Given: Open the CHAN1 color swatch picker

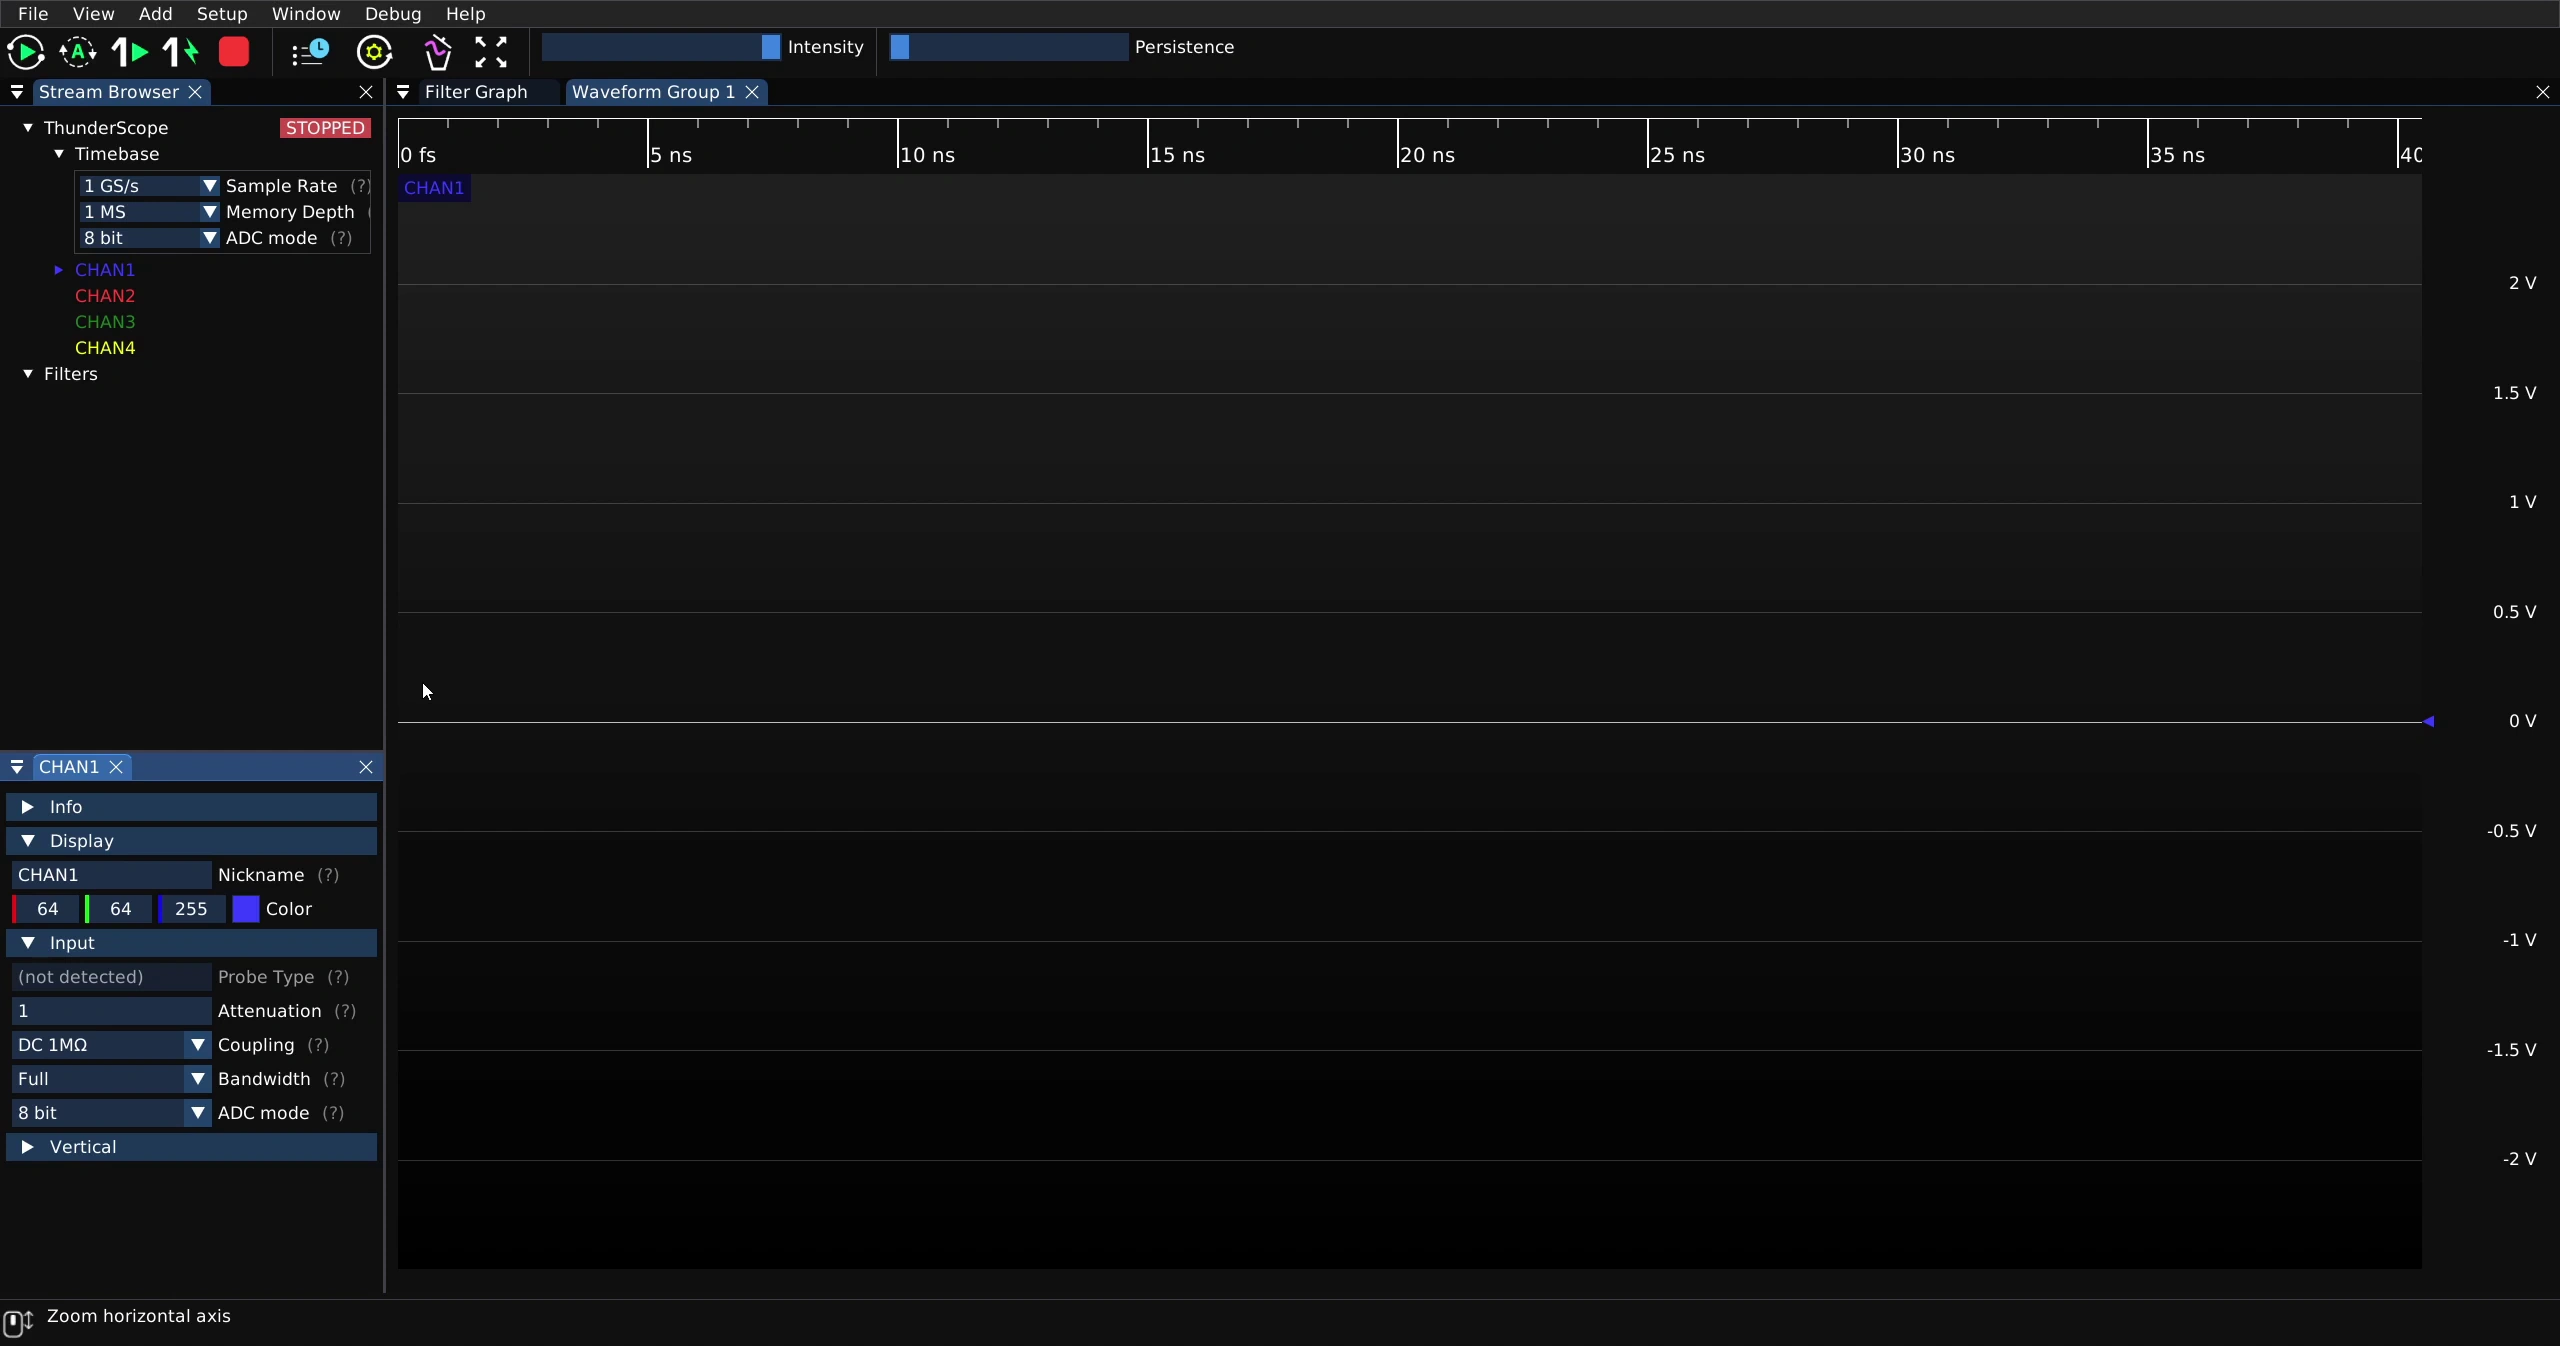Looking at the screenshot, I should [x=246, y=909].
